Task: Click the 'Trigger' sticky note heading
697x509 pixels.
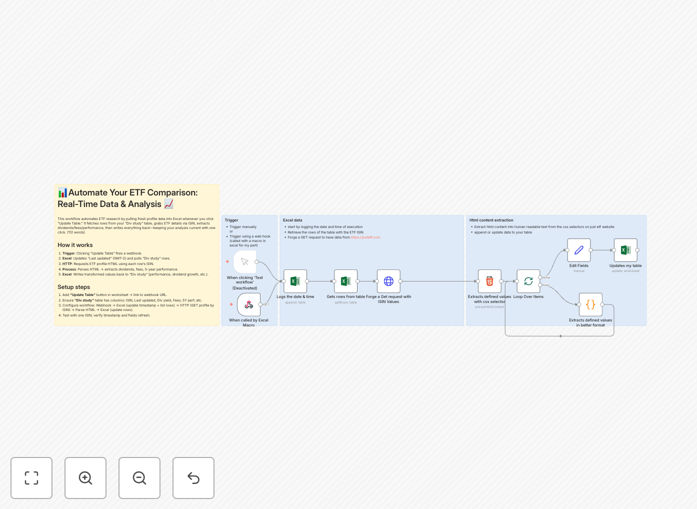Action: pos(232,220)
